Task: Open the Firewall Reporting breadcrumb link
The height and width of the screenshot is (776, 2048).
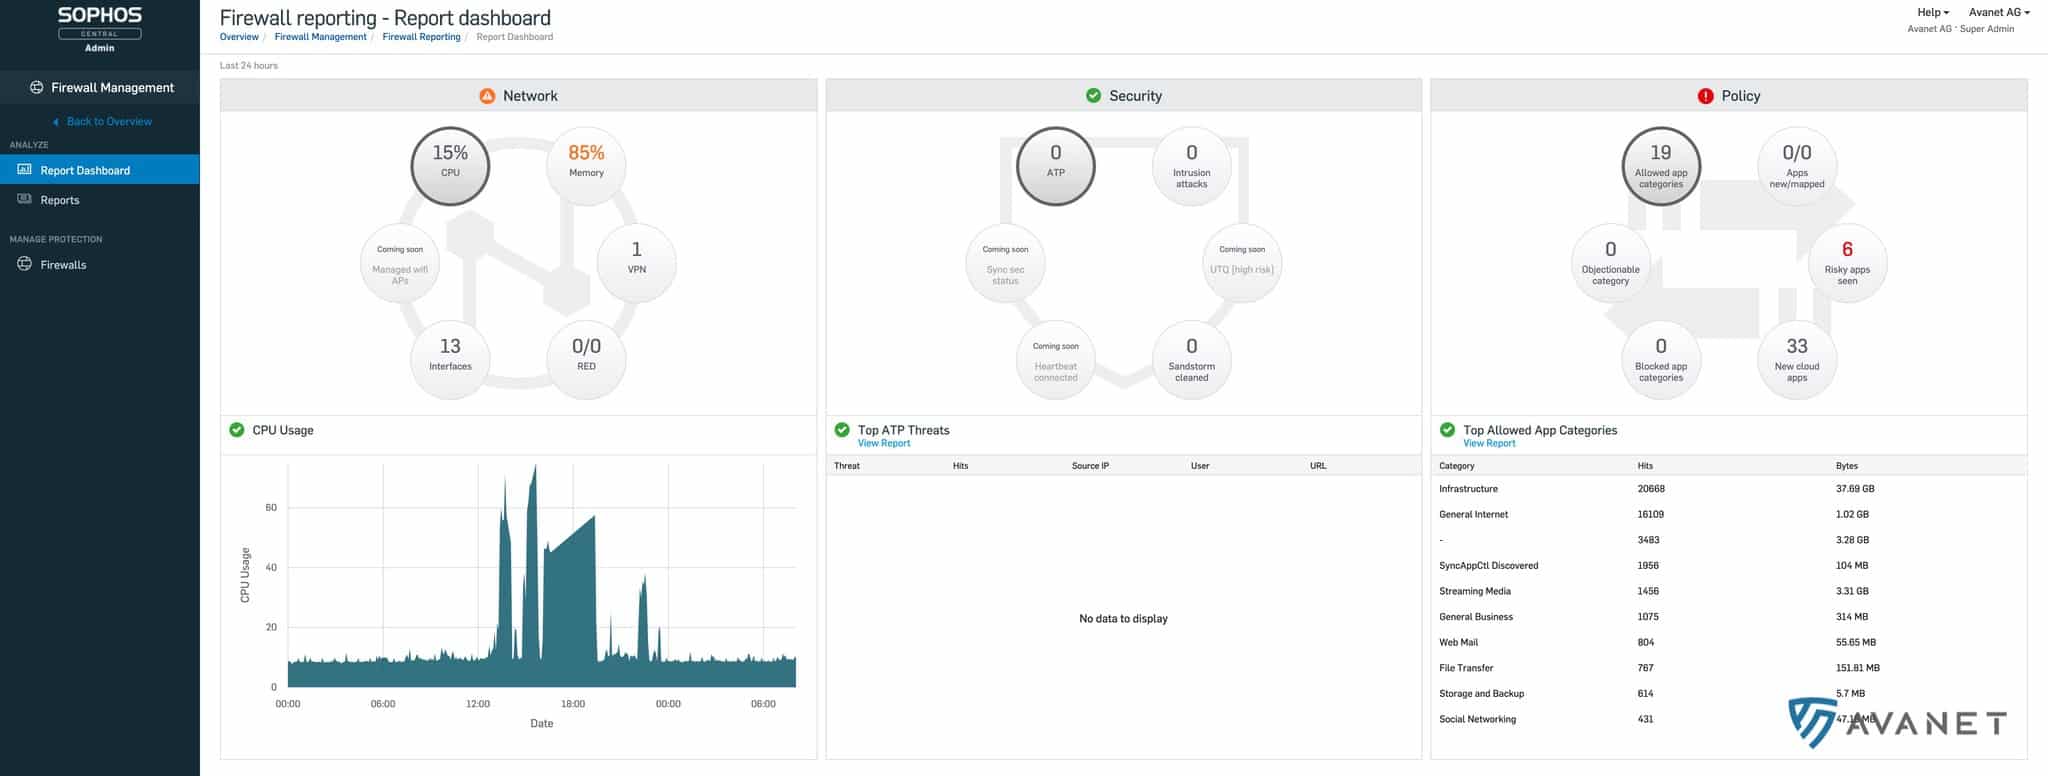Action: pyautogui.click(x=421, y=37)
